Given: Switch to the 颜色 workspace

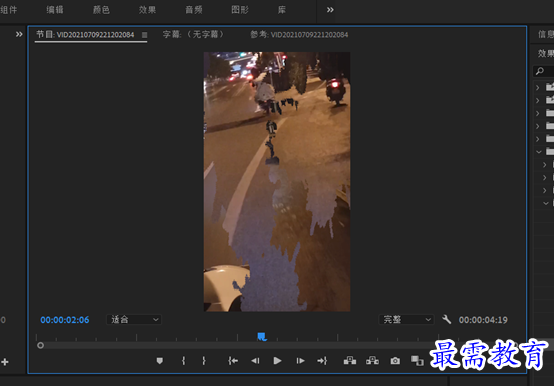Looking at the screenshot, I should tap(101, 10).
